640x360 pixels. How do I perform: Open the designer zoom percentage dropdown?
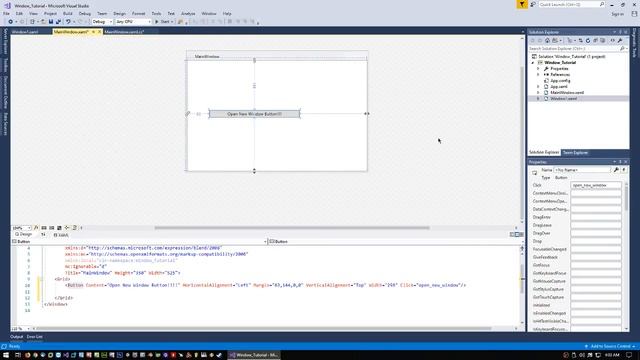point(22,228)
